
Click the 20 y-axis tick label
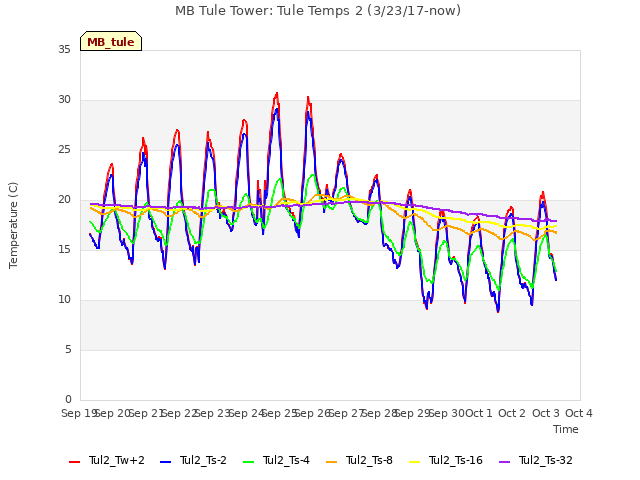64,200
